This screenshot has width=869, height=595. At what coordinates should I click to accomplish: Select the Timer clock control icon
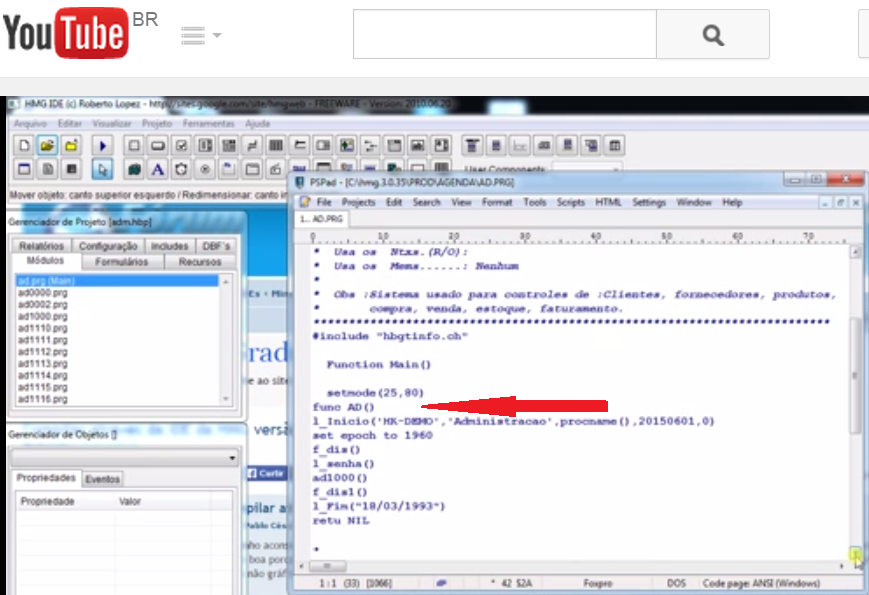coord(181,169)
